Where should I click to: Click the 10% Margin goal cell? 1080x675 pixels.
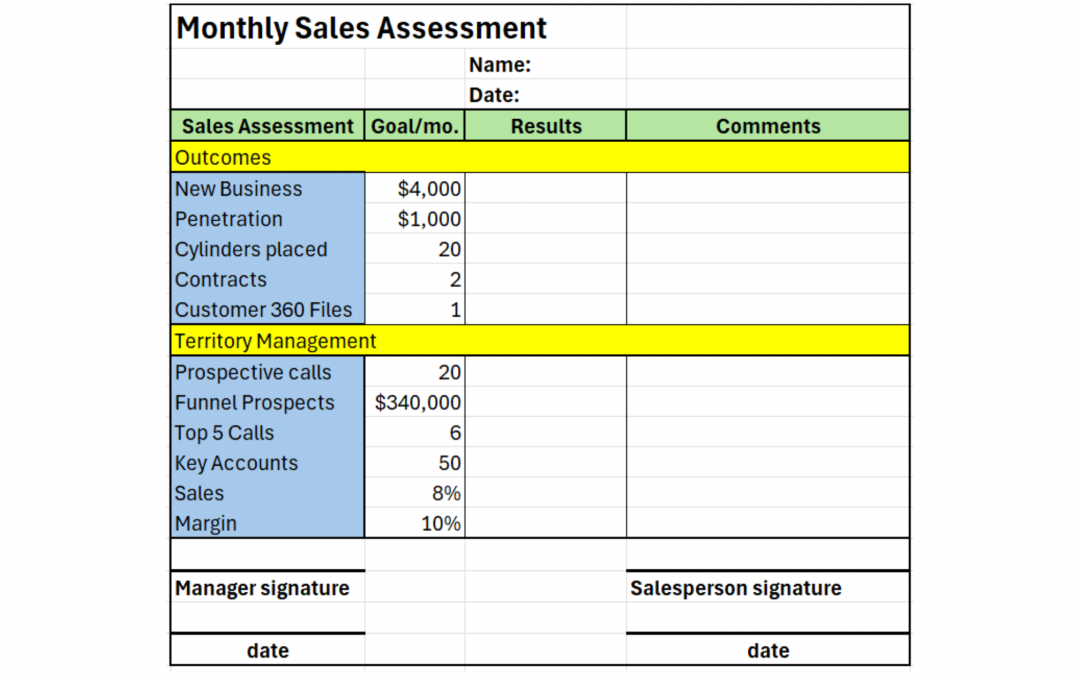416,523
